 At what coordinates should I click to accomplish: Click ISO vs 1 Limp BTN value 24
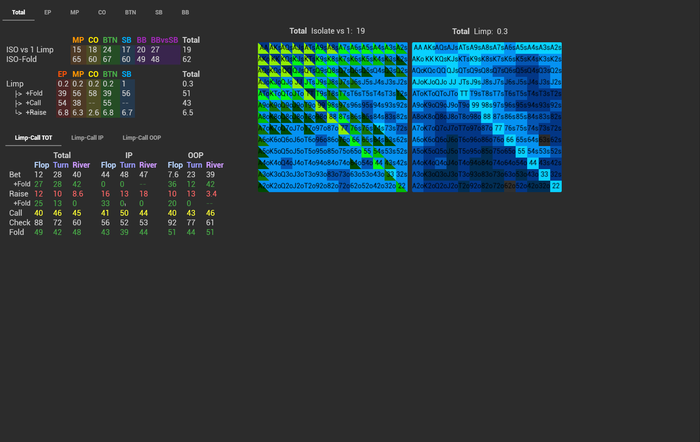coord(107,50)
